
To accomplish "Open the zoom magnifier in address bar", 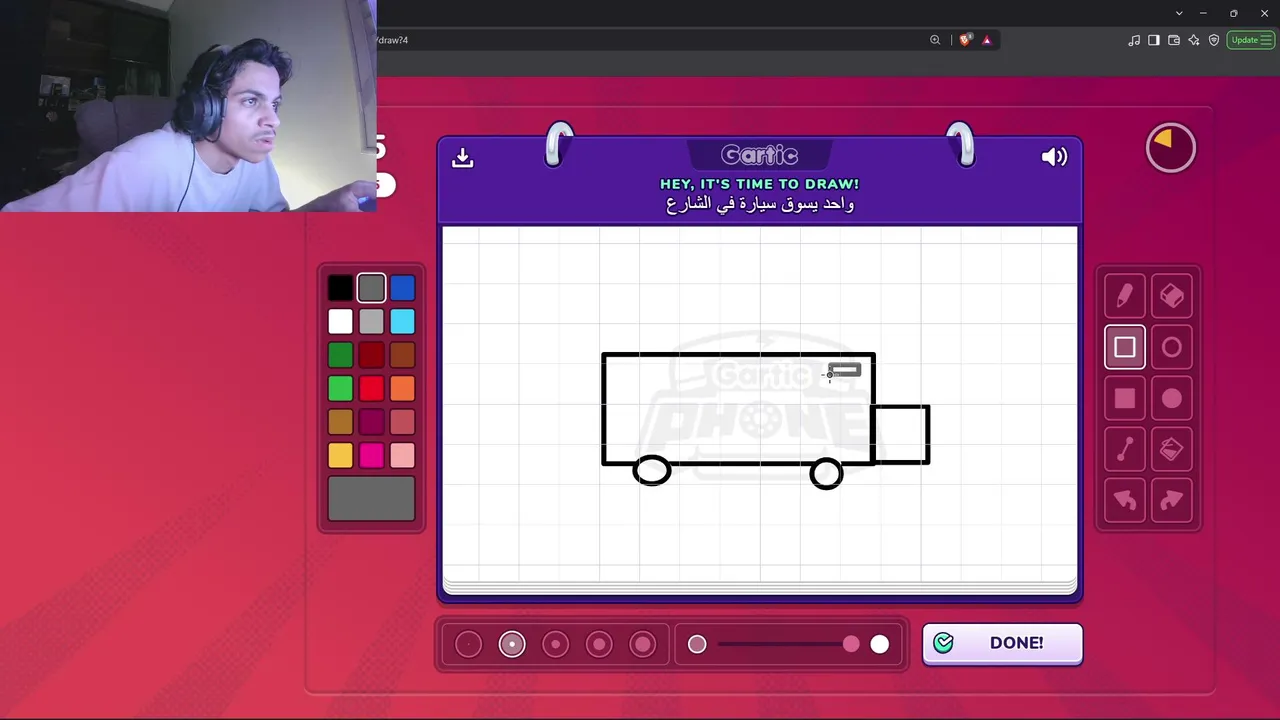I will coord(935,40).
